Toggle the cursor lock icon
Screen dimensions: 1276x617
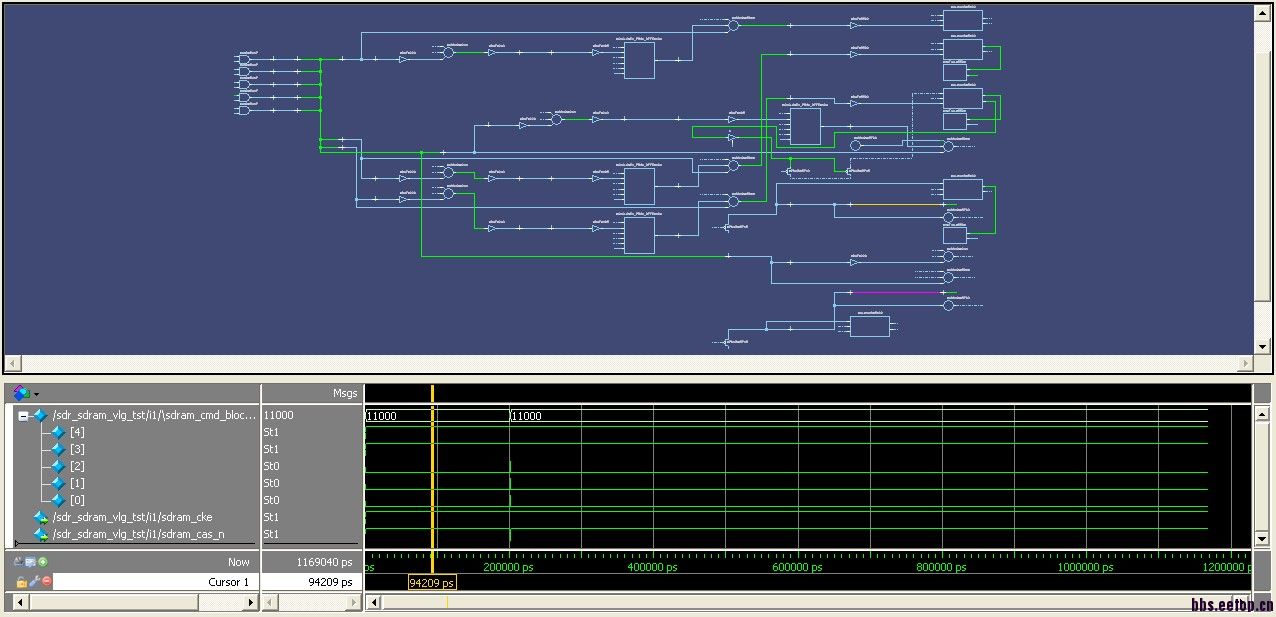tap(21, 581)
